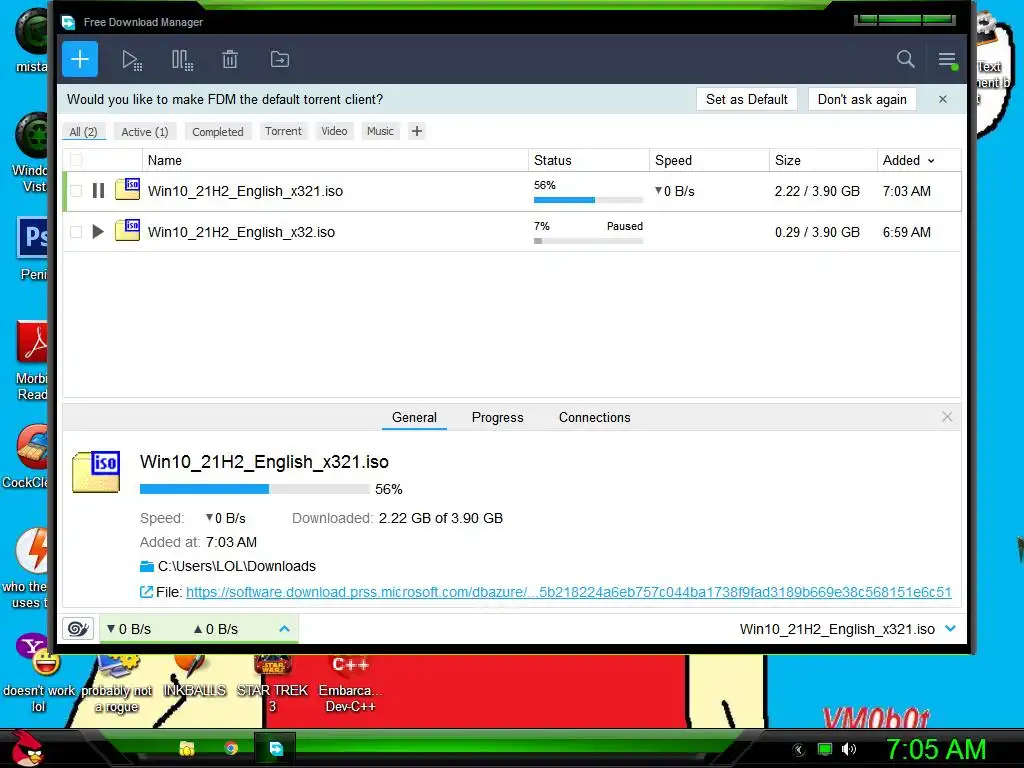The image size is (1024, 768).
Task: Click the 6:59 AM added time cell
Action: pos(906,232)
